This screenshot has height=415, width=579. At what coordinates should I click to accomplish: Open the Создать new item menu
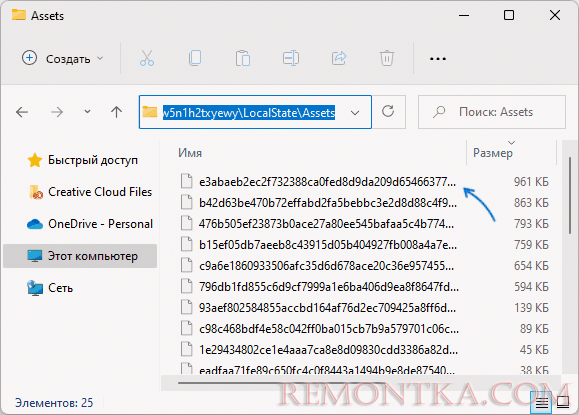click(62, 58)
